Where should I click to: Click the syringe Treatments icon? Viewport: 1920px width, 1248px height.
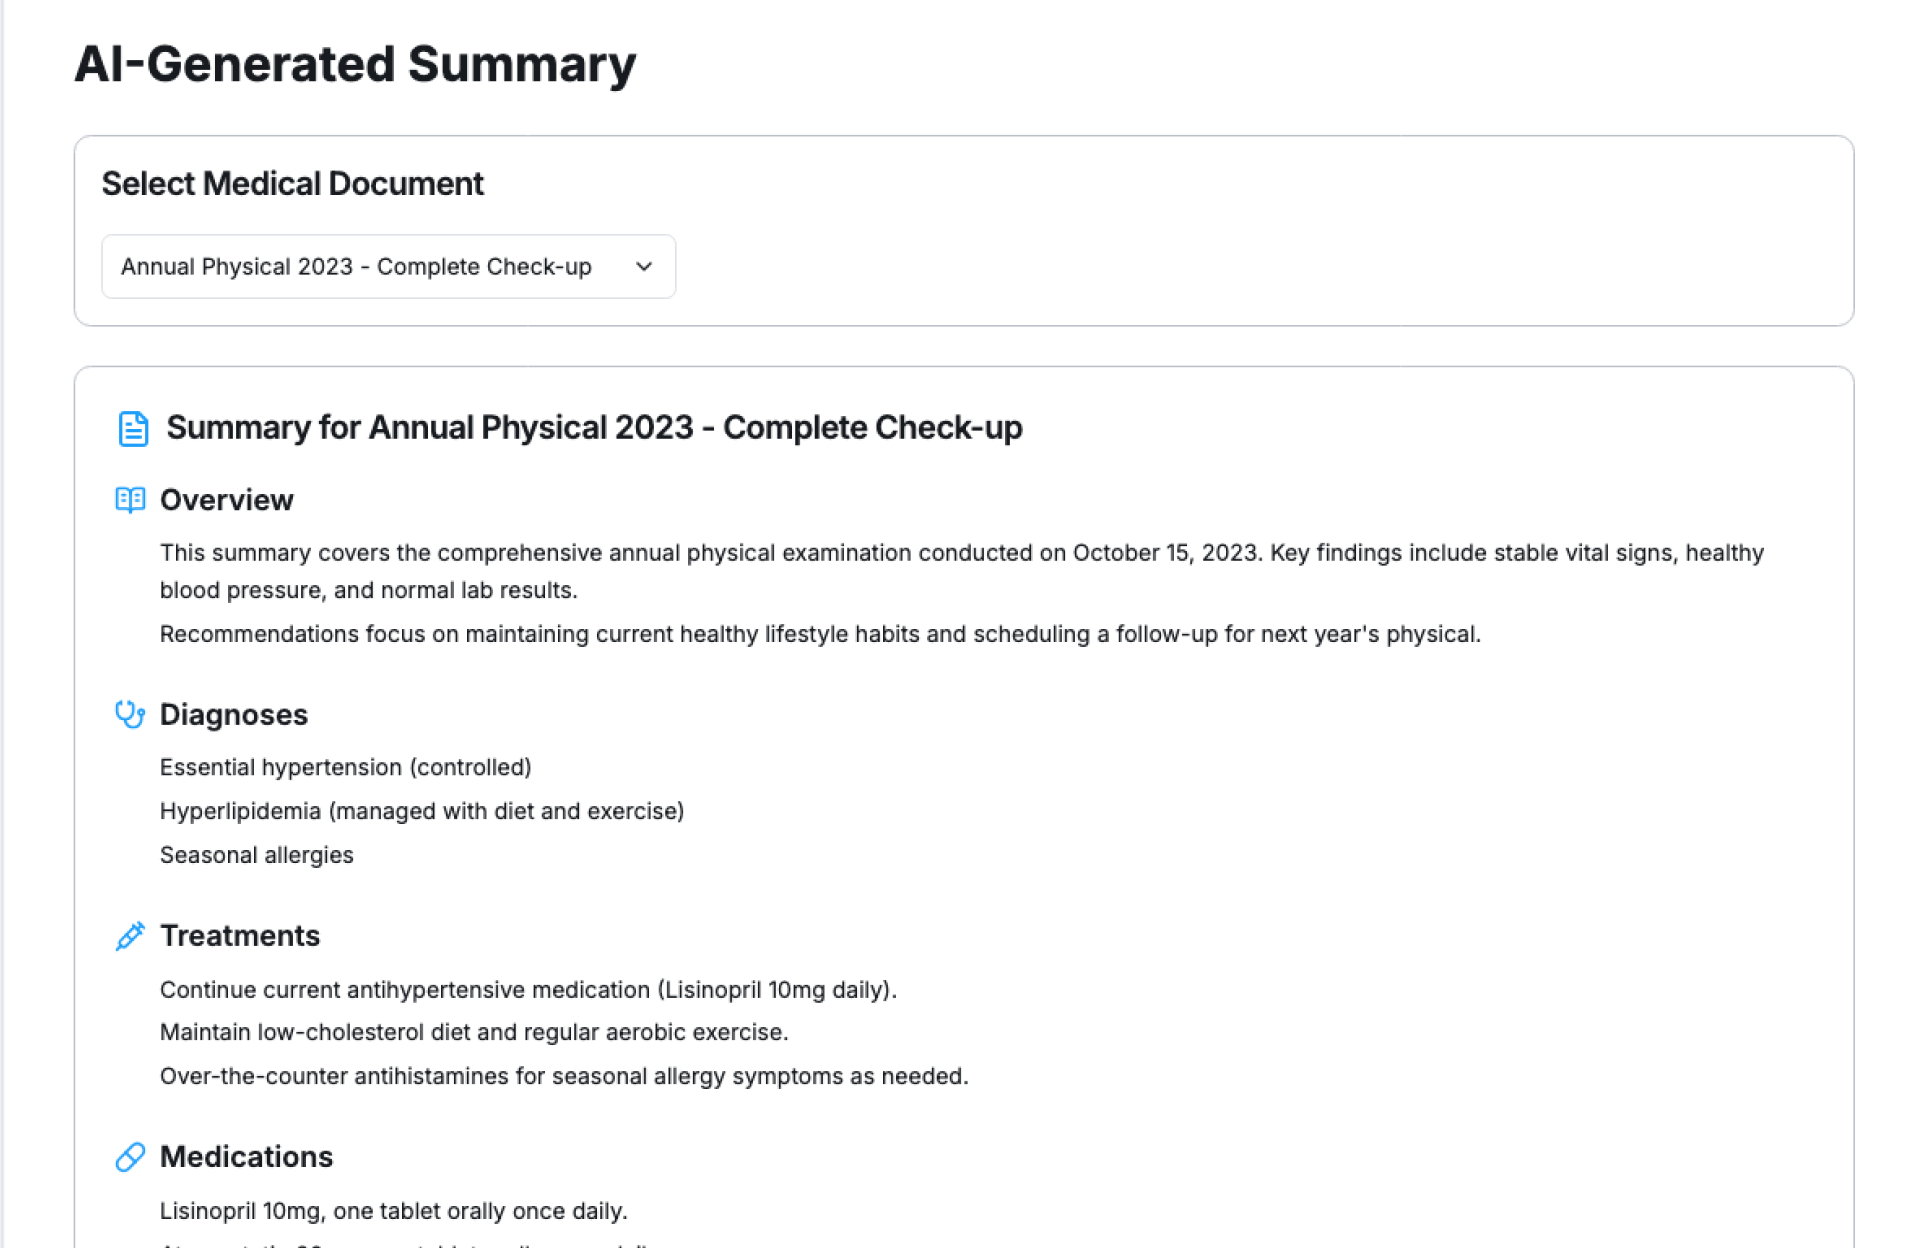(x=130, y=936)
